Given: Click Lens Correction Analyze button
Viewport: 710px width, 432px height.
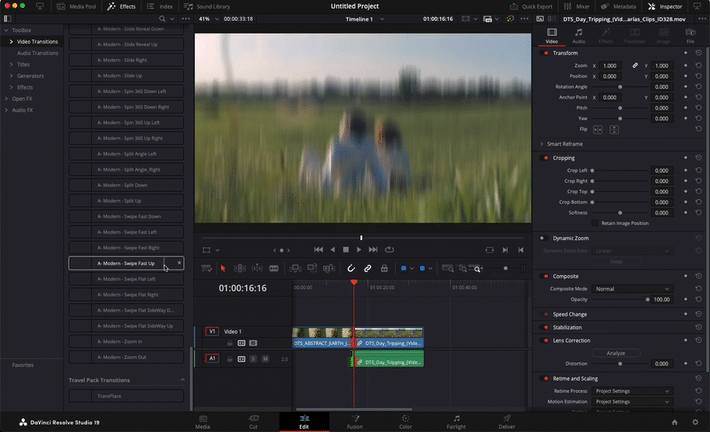Looking at the screenshot, I should click(616, 353).
